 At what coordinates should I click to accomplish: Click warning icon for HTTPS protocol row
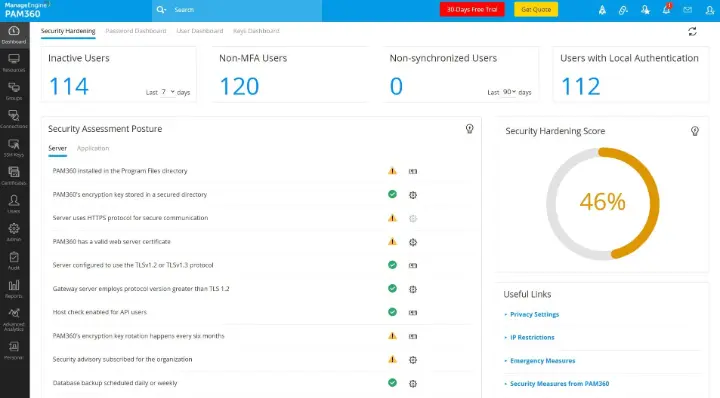point(392,218)
